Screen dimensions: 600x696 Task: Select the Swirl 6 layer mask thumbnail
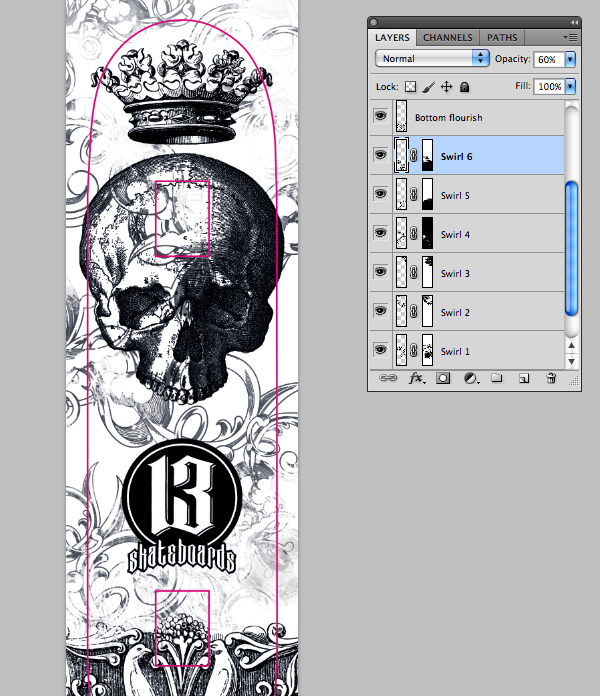pos(427,155)
